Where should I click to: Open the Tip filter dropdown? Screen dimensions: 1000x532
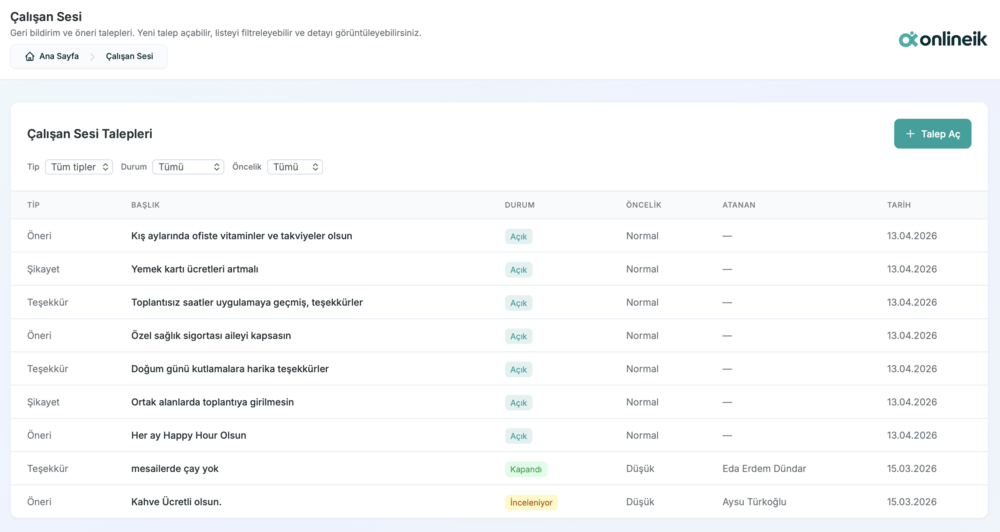point(79,167)
